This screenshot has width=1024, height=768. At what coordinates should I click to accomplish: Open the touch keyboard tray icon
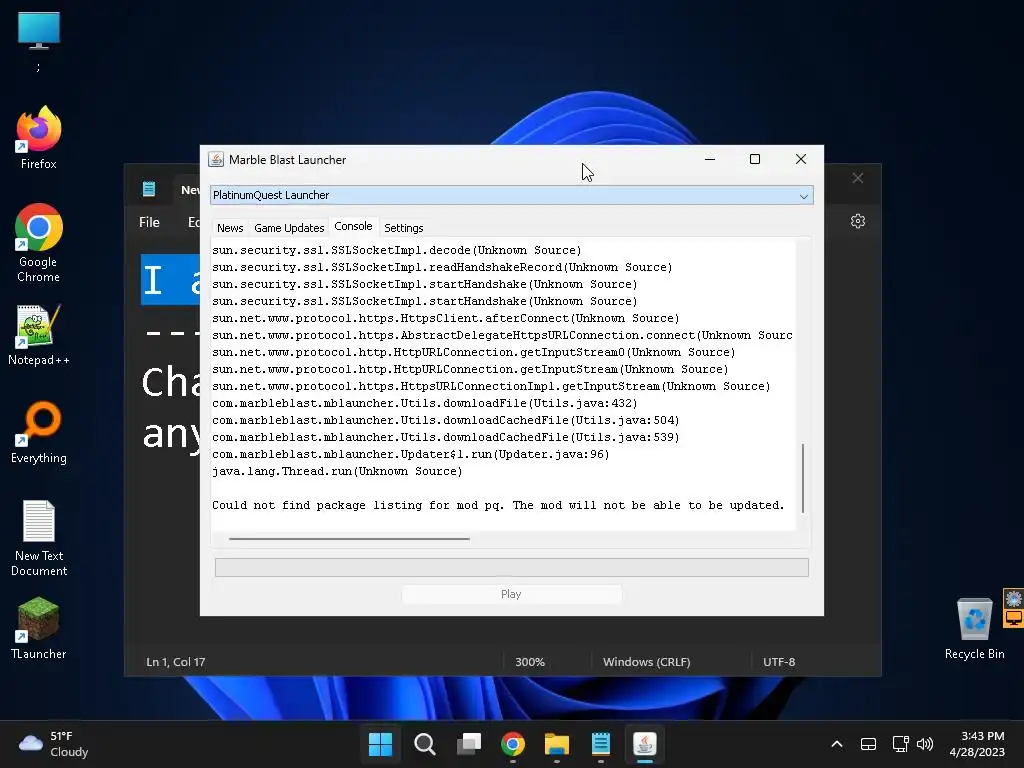coord(868,744)
